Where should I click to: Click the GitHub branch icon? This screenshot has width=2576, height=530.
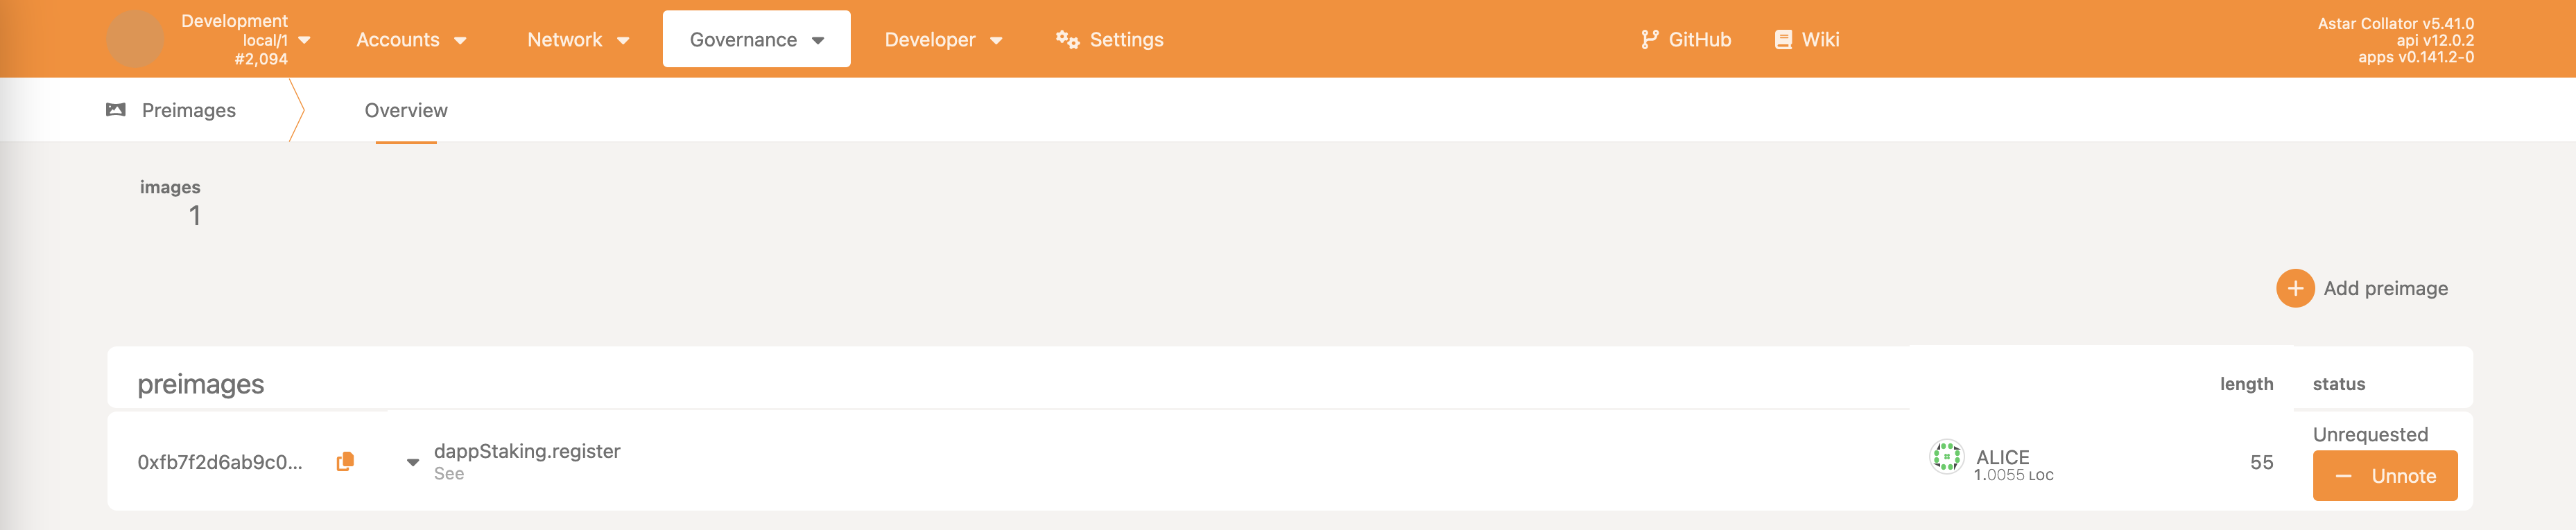click(x=1649, y=39)
